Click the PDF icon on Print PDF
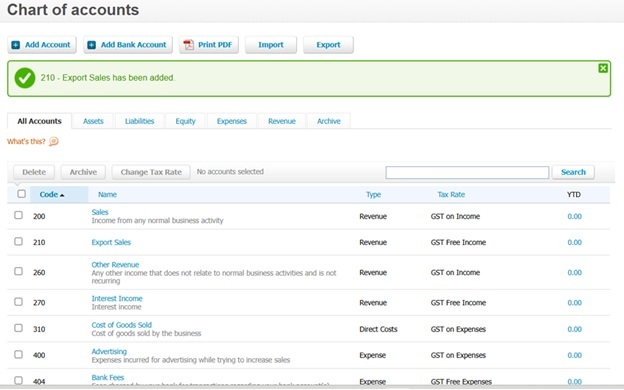The image size is (624, 390). pos(188,45)
